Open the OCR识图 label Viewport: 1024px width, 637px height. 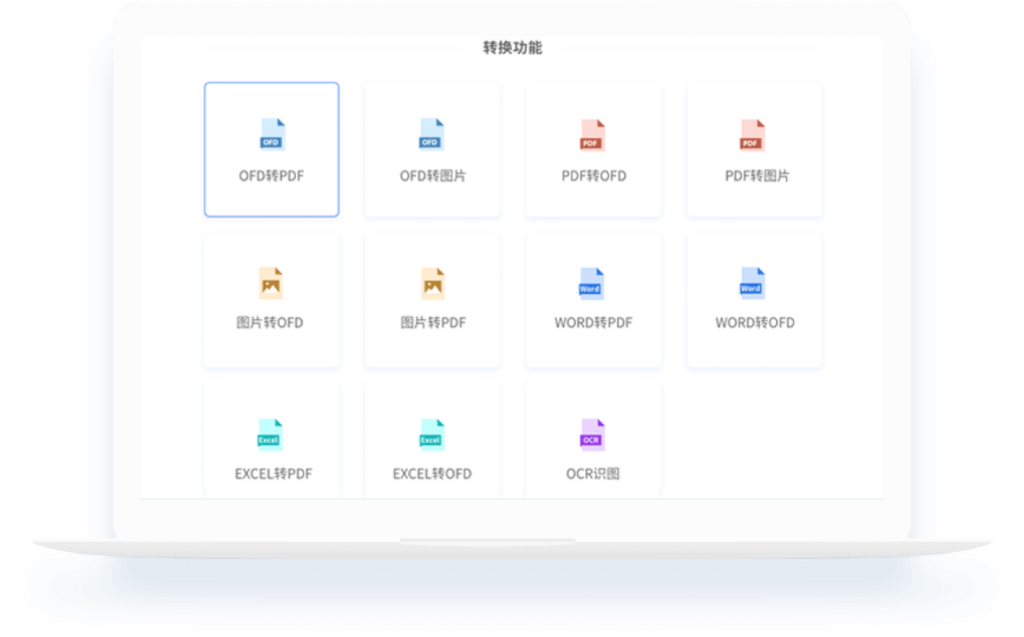click(592, 474)
